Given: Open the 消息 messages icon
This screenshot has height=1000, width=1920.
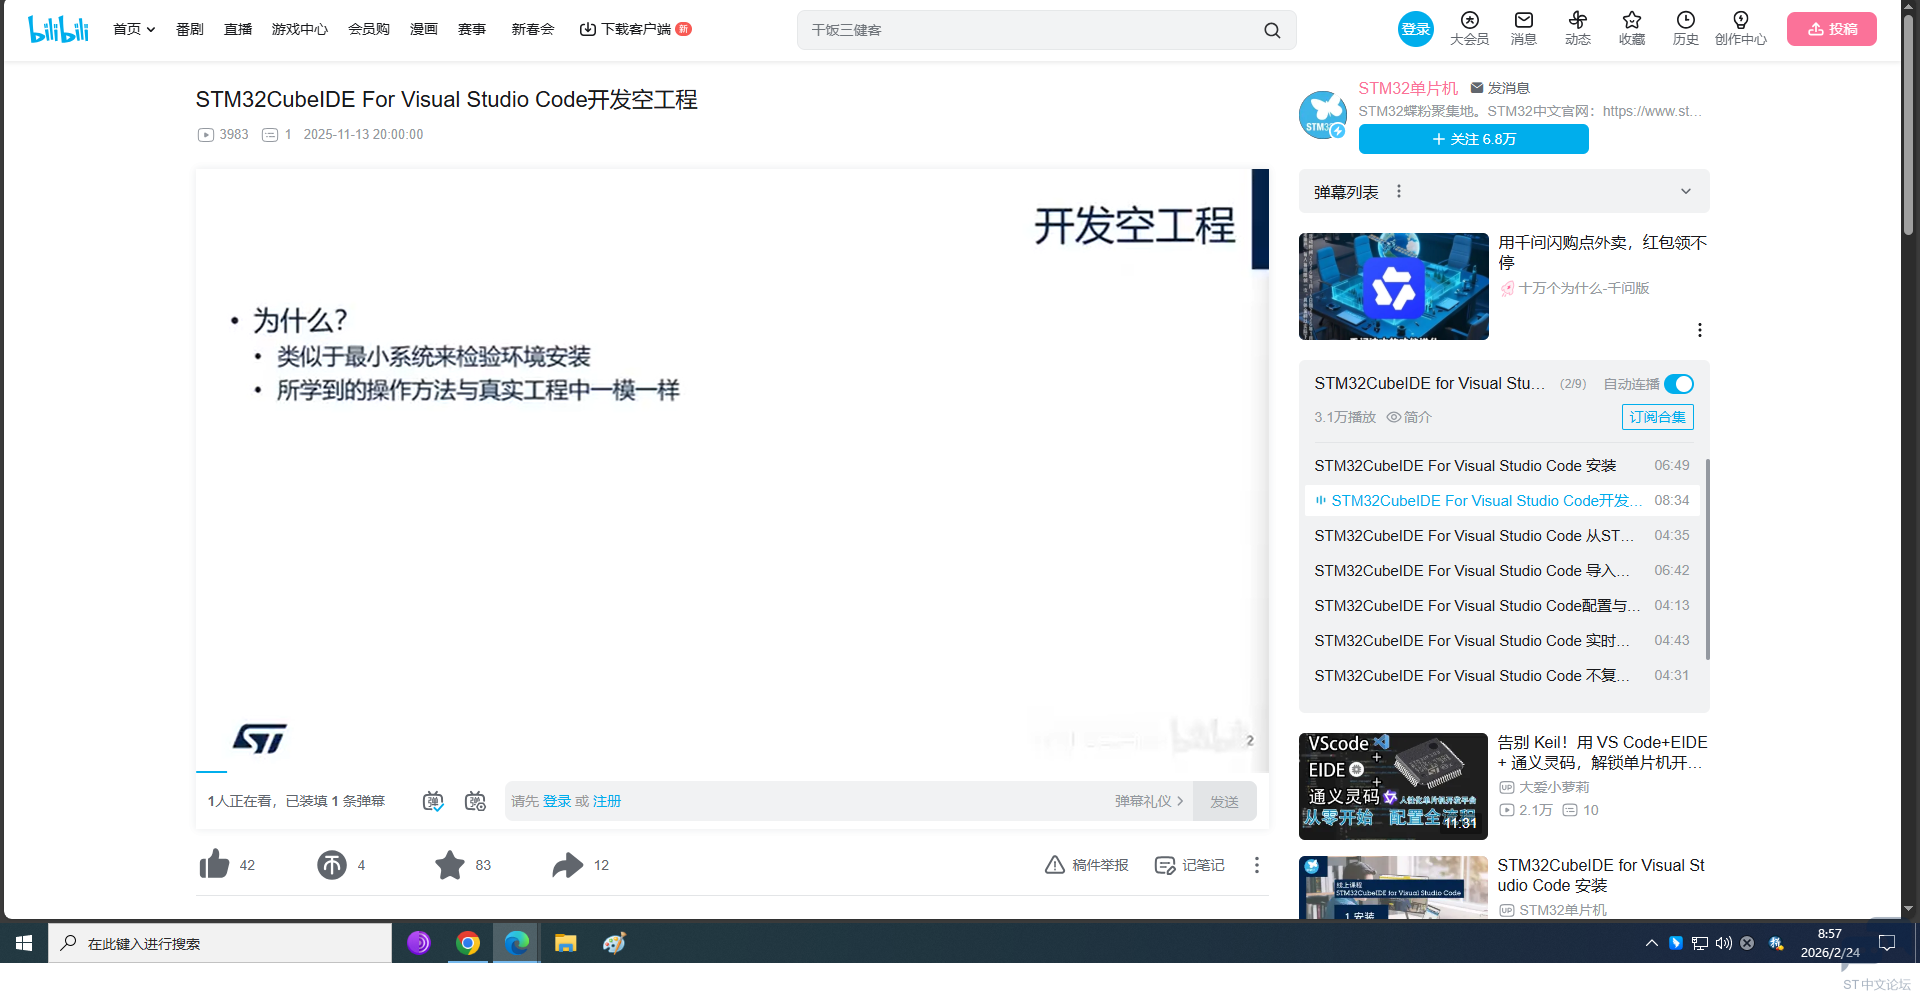Looking at the screenshot, I should coord(1523,28).
